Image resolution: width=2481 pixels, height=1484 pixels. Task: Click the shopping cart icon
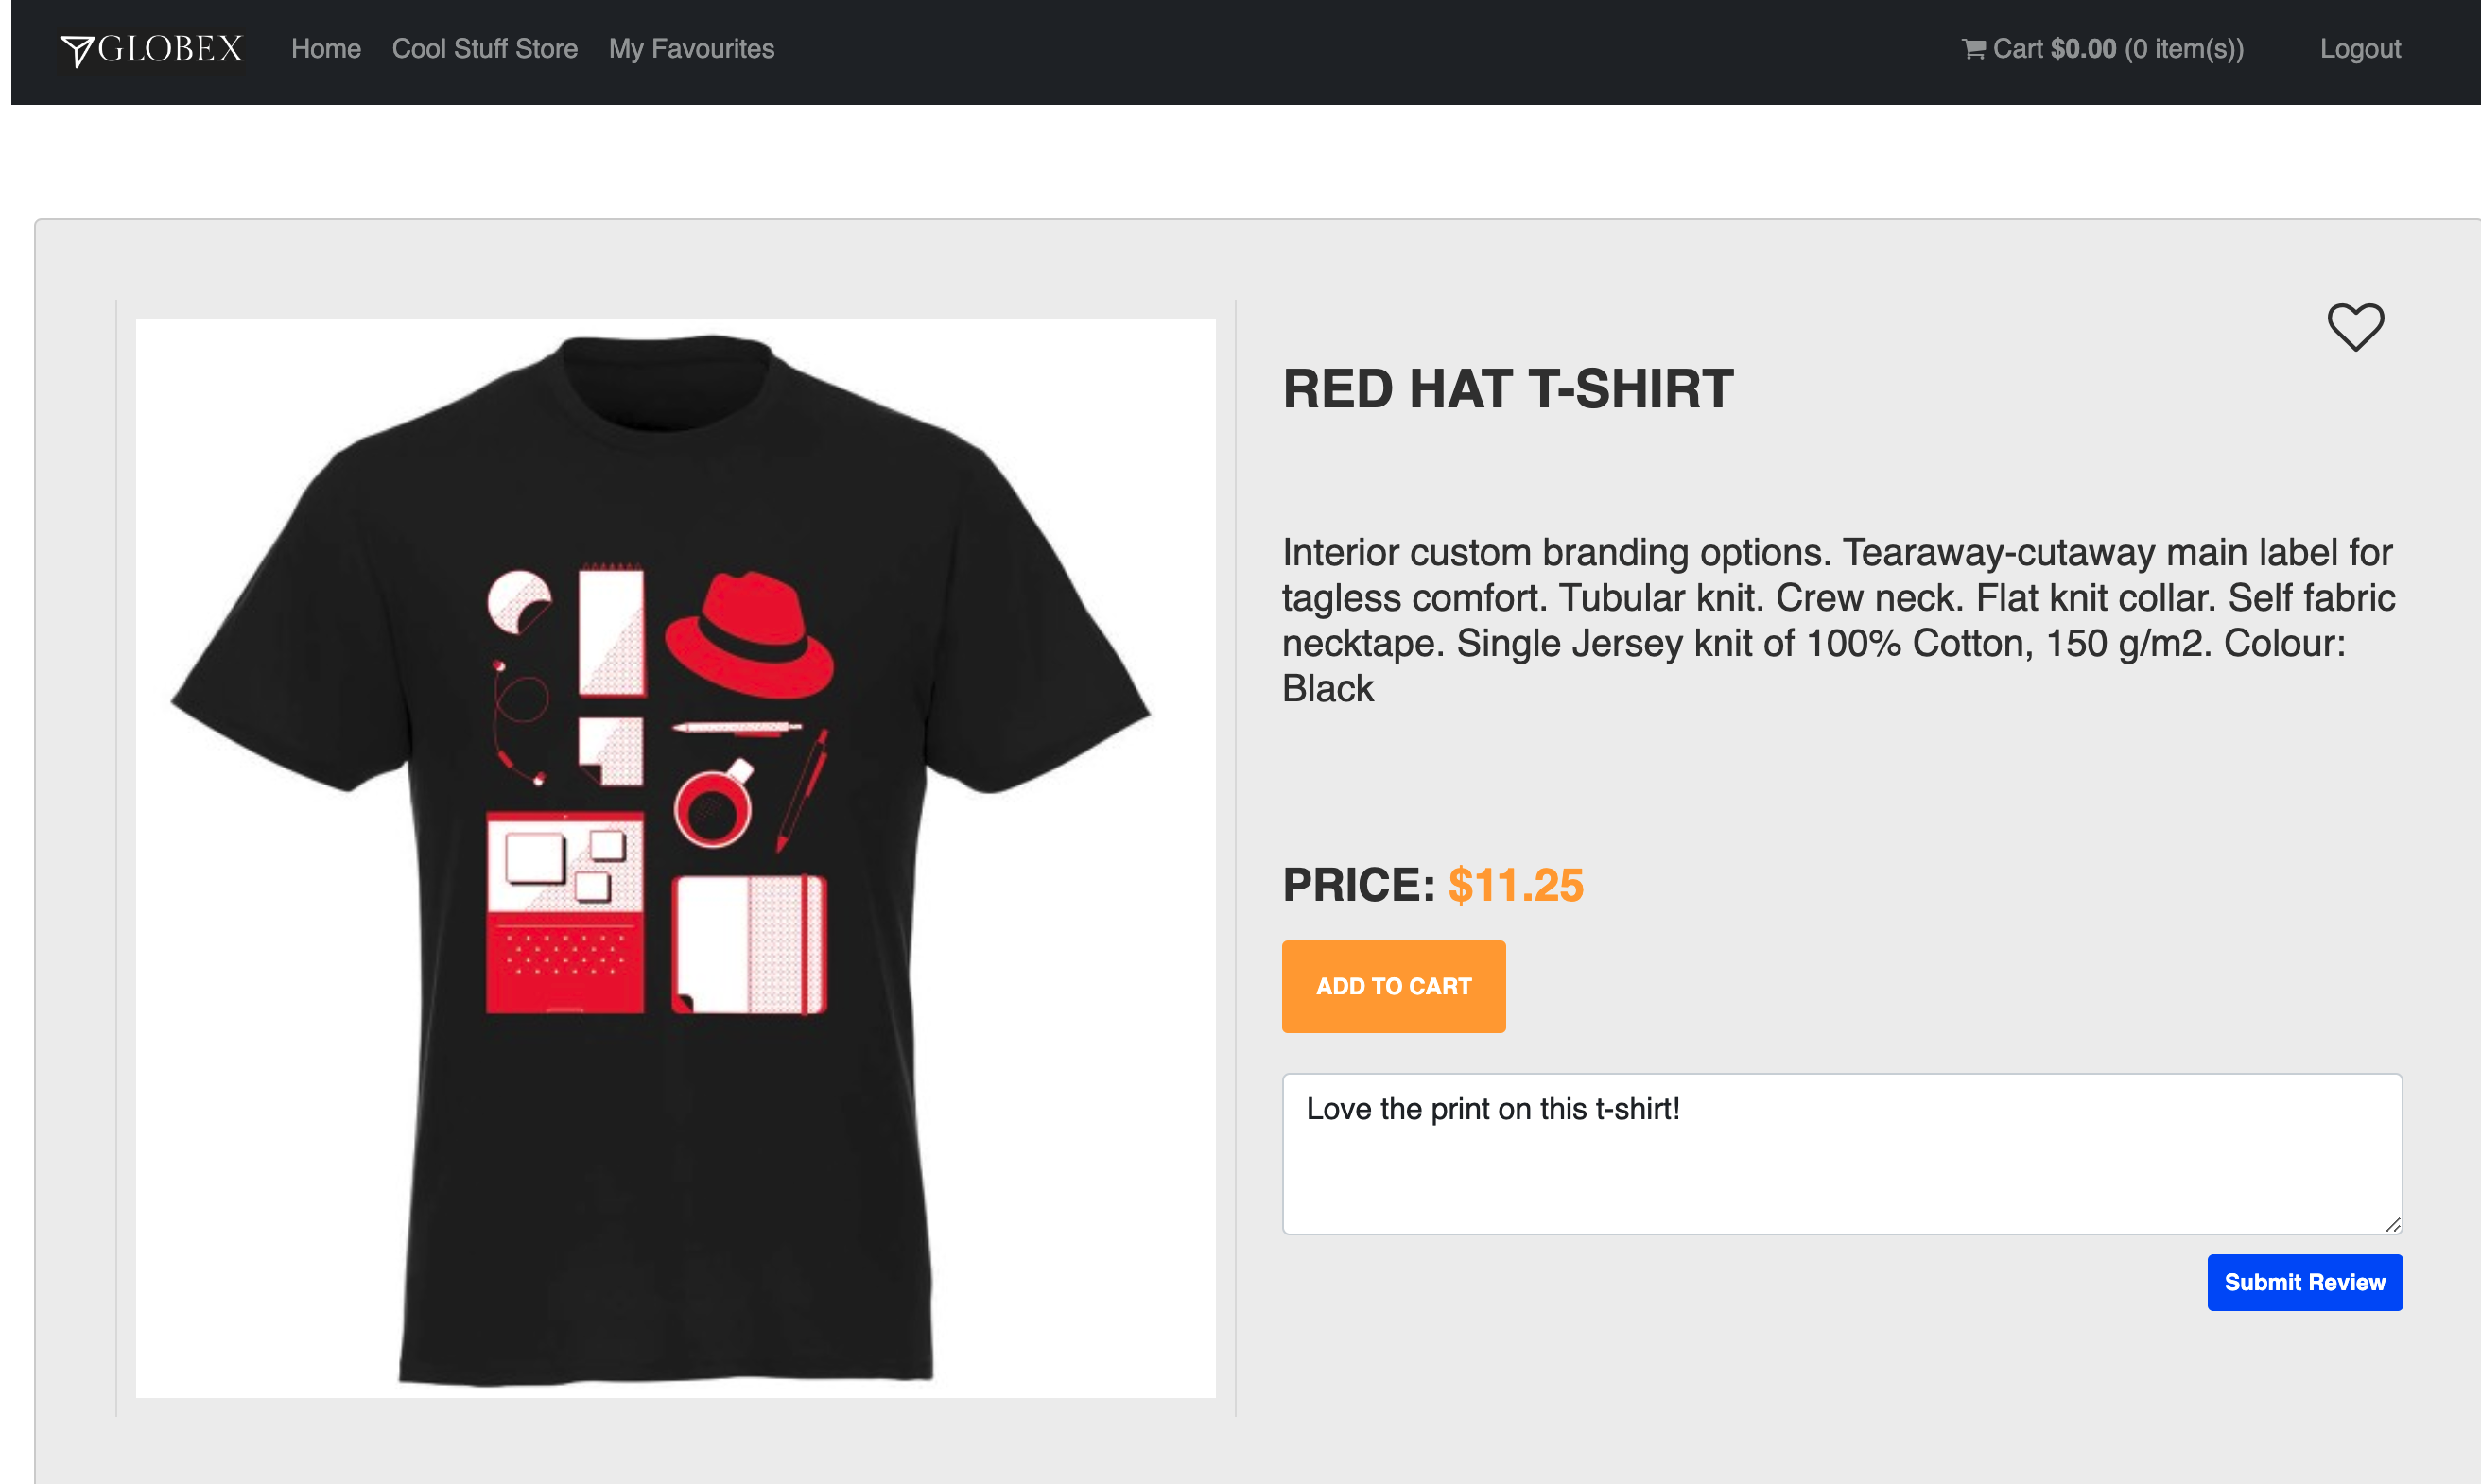[1973, 49]
